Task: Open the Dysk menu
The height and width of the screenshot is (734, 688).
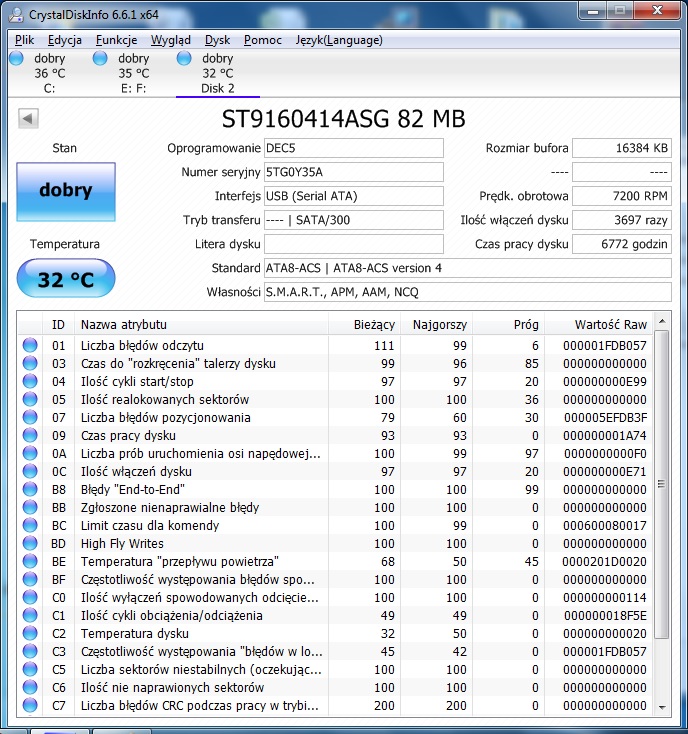Action: tap(217, 40)
